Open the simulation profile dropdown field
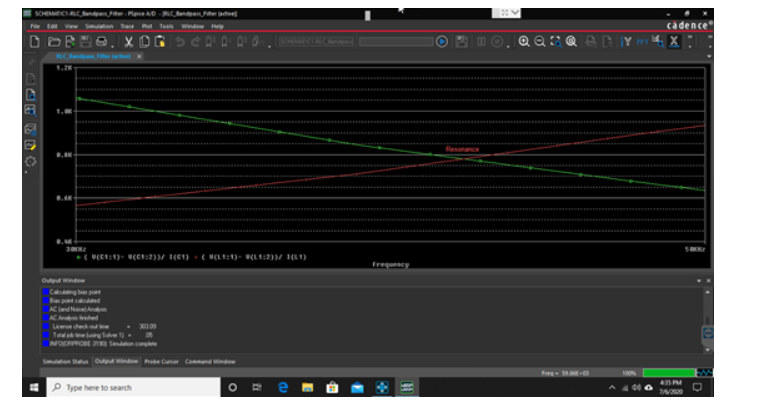 [316, 42]
